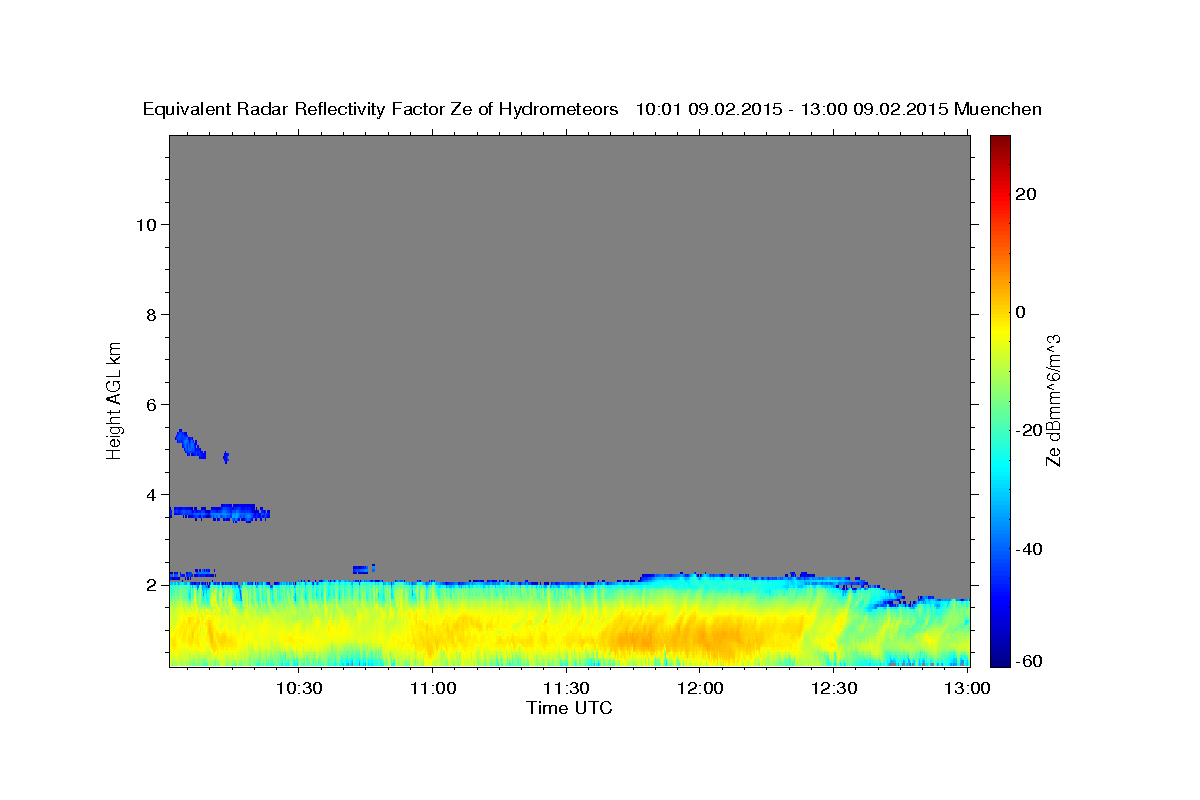Click the blue cloud patch near 5 km height
Image resolution: width=1200 pixels, height=800 pixels.
click(190, 444)
